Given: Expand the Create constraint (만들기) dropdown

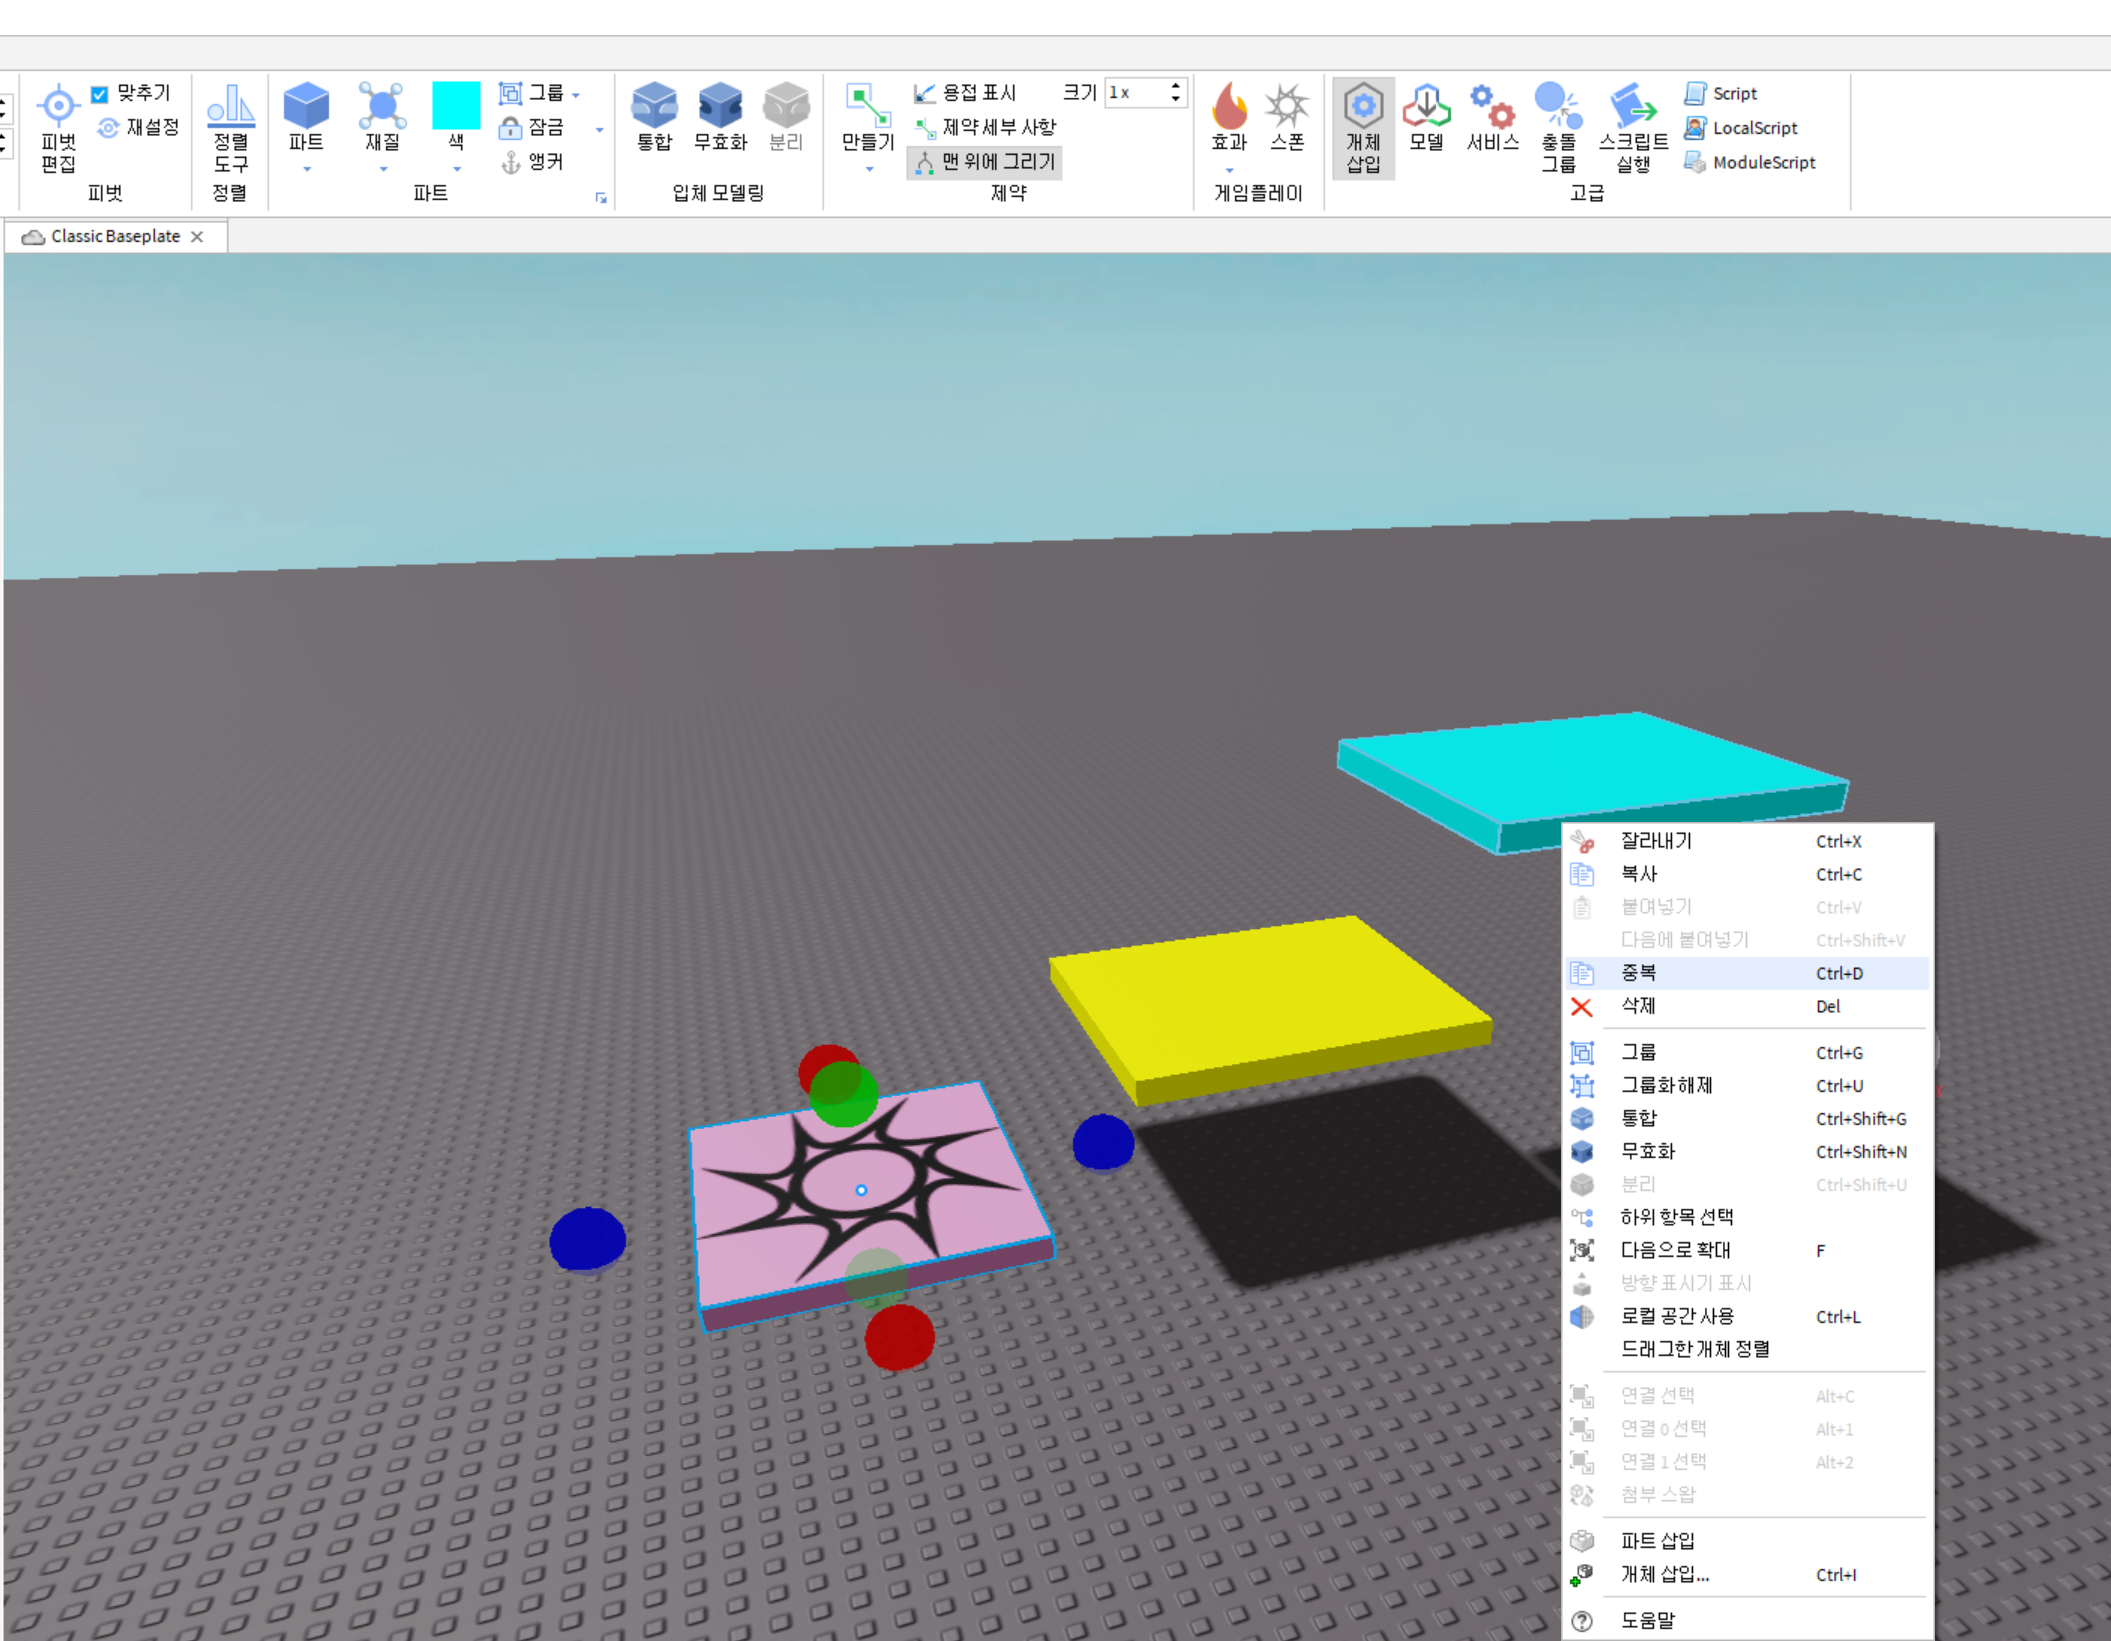Looking at the screenshot, I should pos(869,169).
